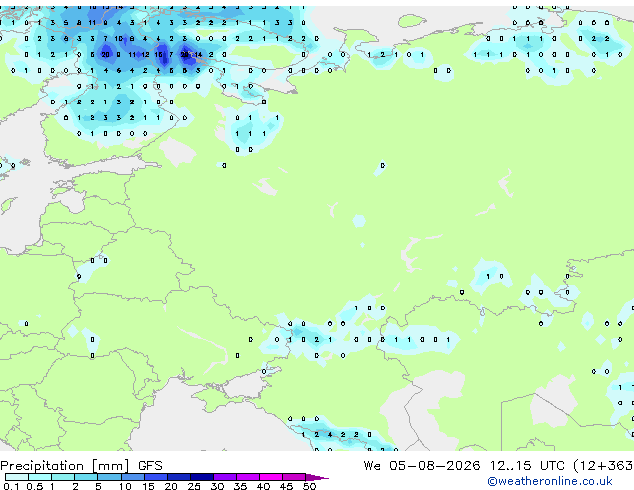This screenshot has width=634, height=490.
Task: Select magenta legend swatch between 40 and 45
Action: tap(271, 477)
